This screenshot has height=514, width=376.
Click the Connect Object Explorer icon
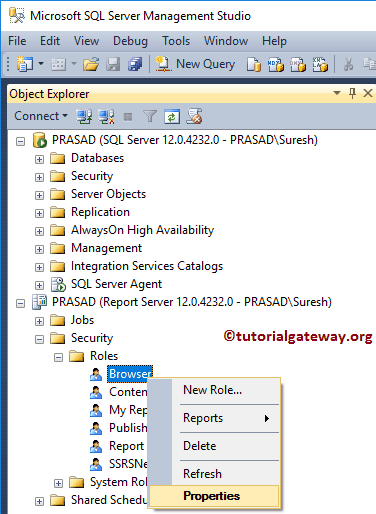click(x=84, y=116)
